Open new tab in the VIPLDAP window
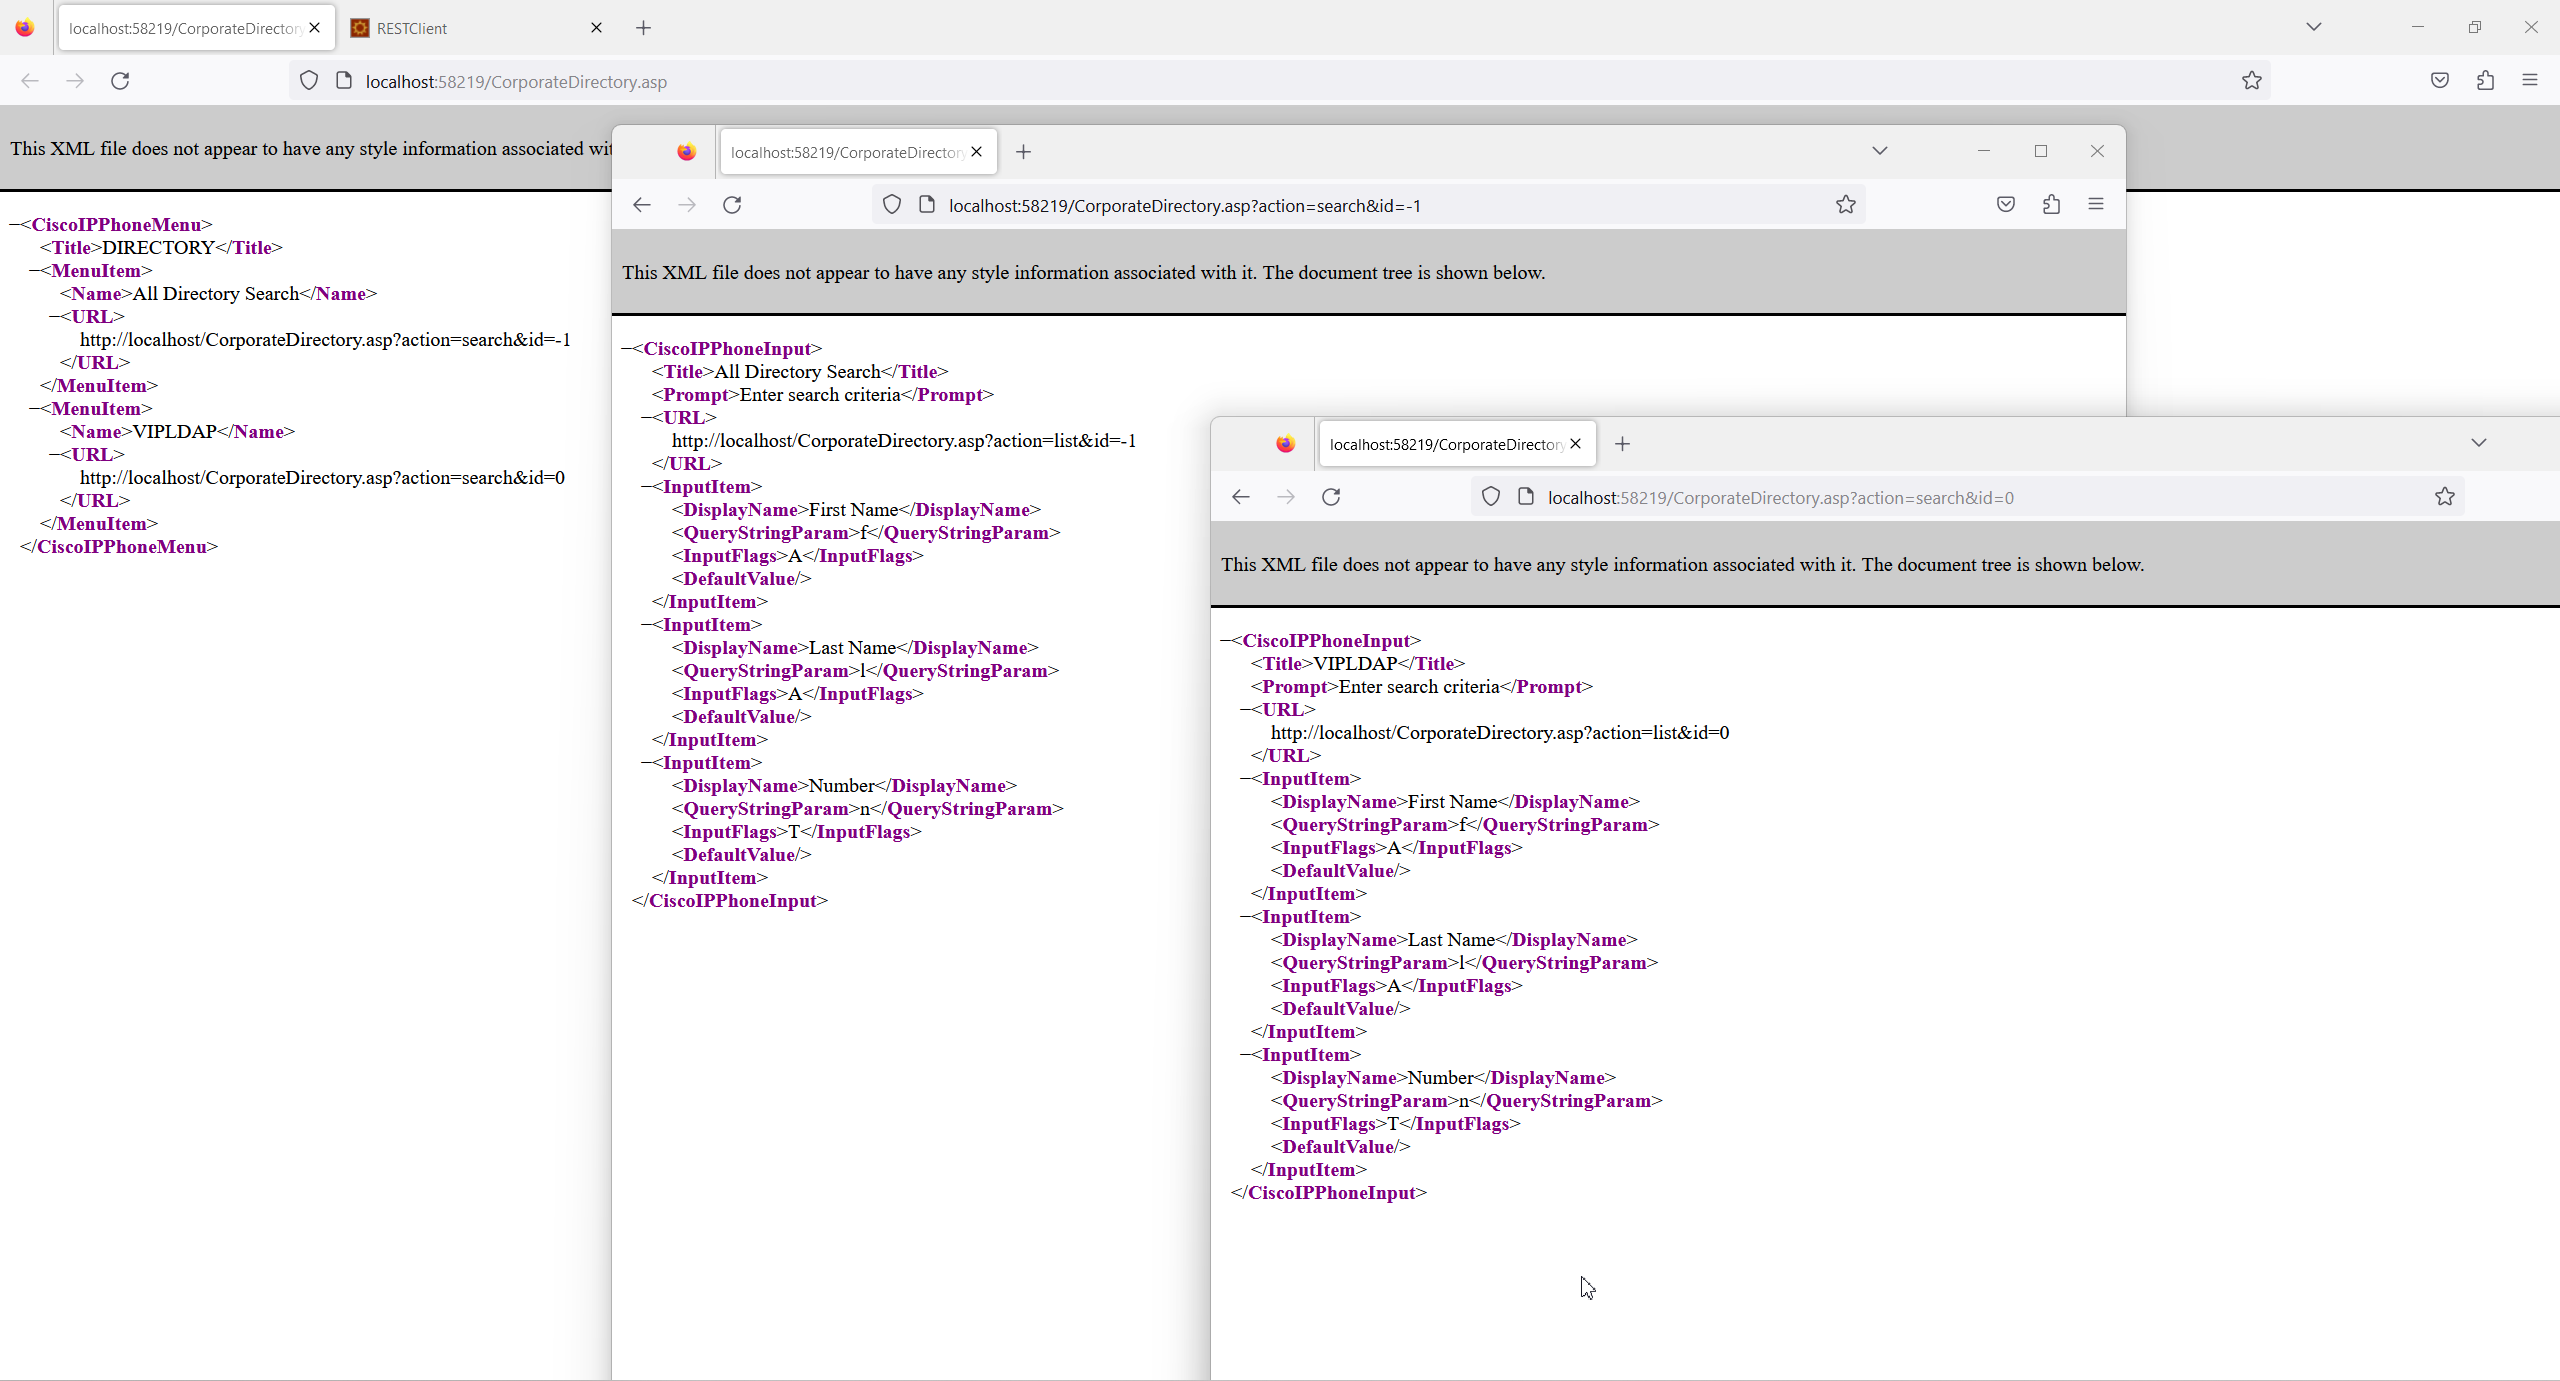This screenshot has width=2560, height=1381. (x=1622, y=444)
